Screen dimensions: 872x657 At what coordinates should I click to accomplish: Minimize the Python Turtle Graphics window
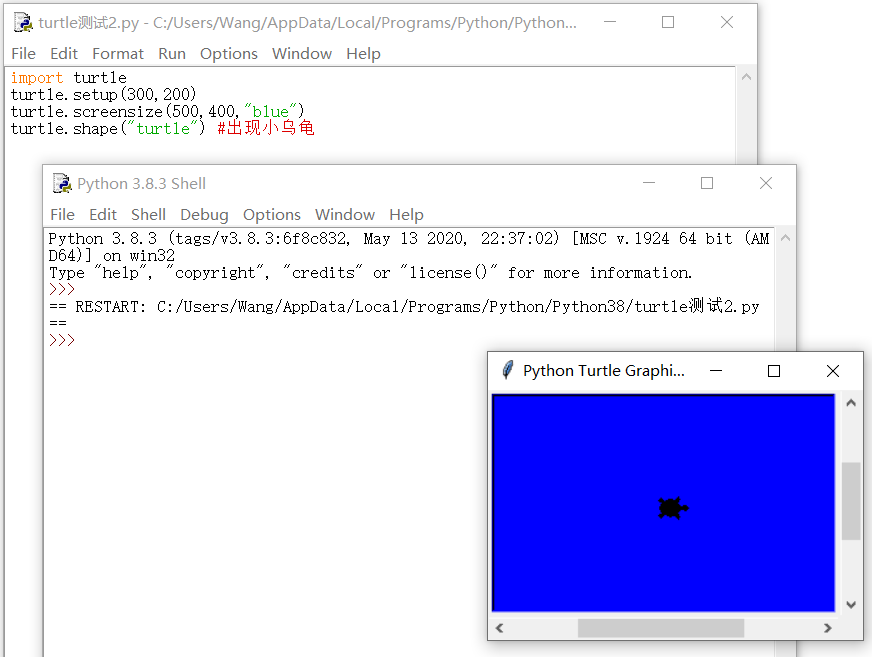pos(716,371)
